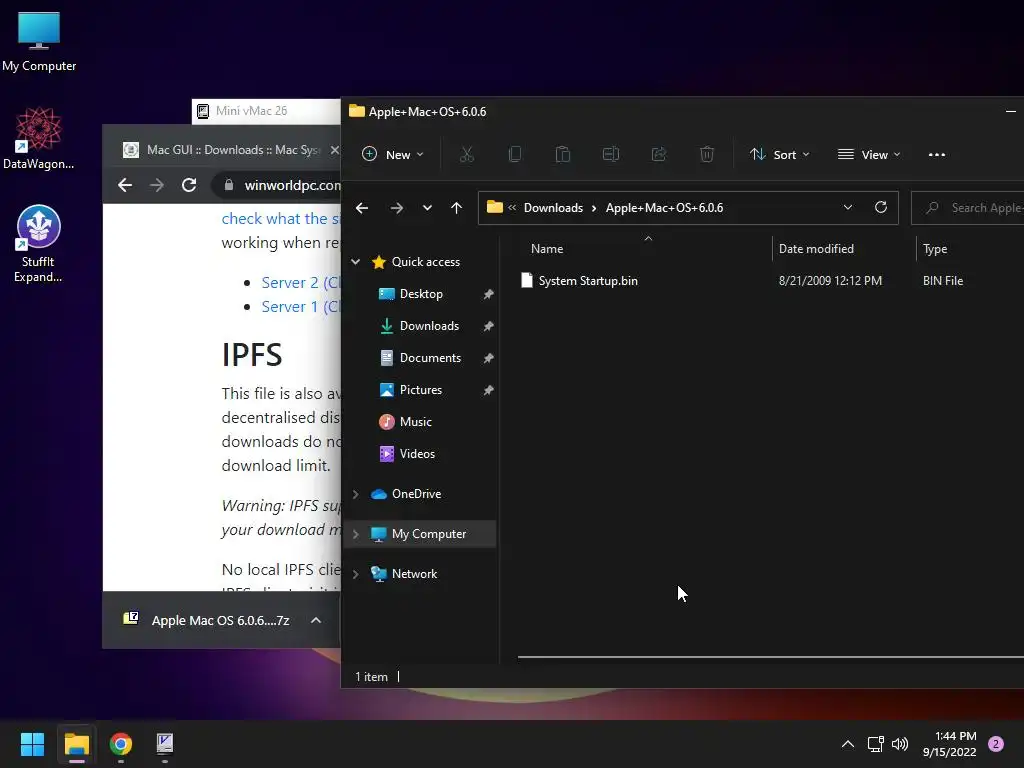This screenshot has height=768, width=1024.
Task: Click the horizontal scrollbar in Explorer
Action: tap(771, 657)
